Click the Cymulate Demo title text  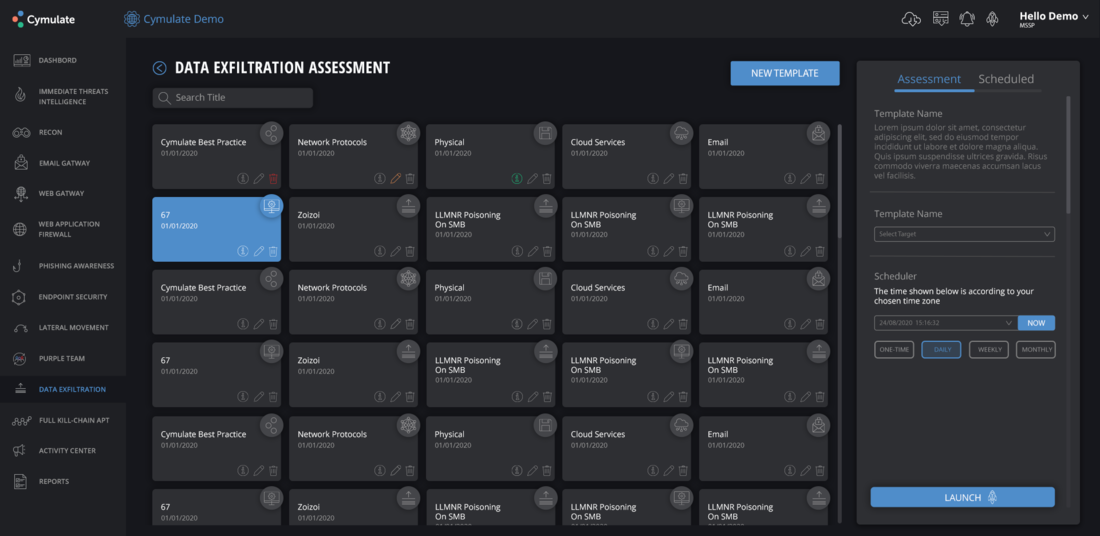(184, 19)
